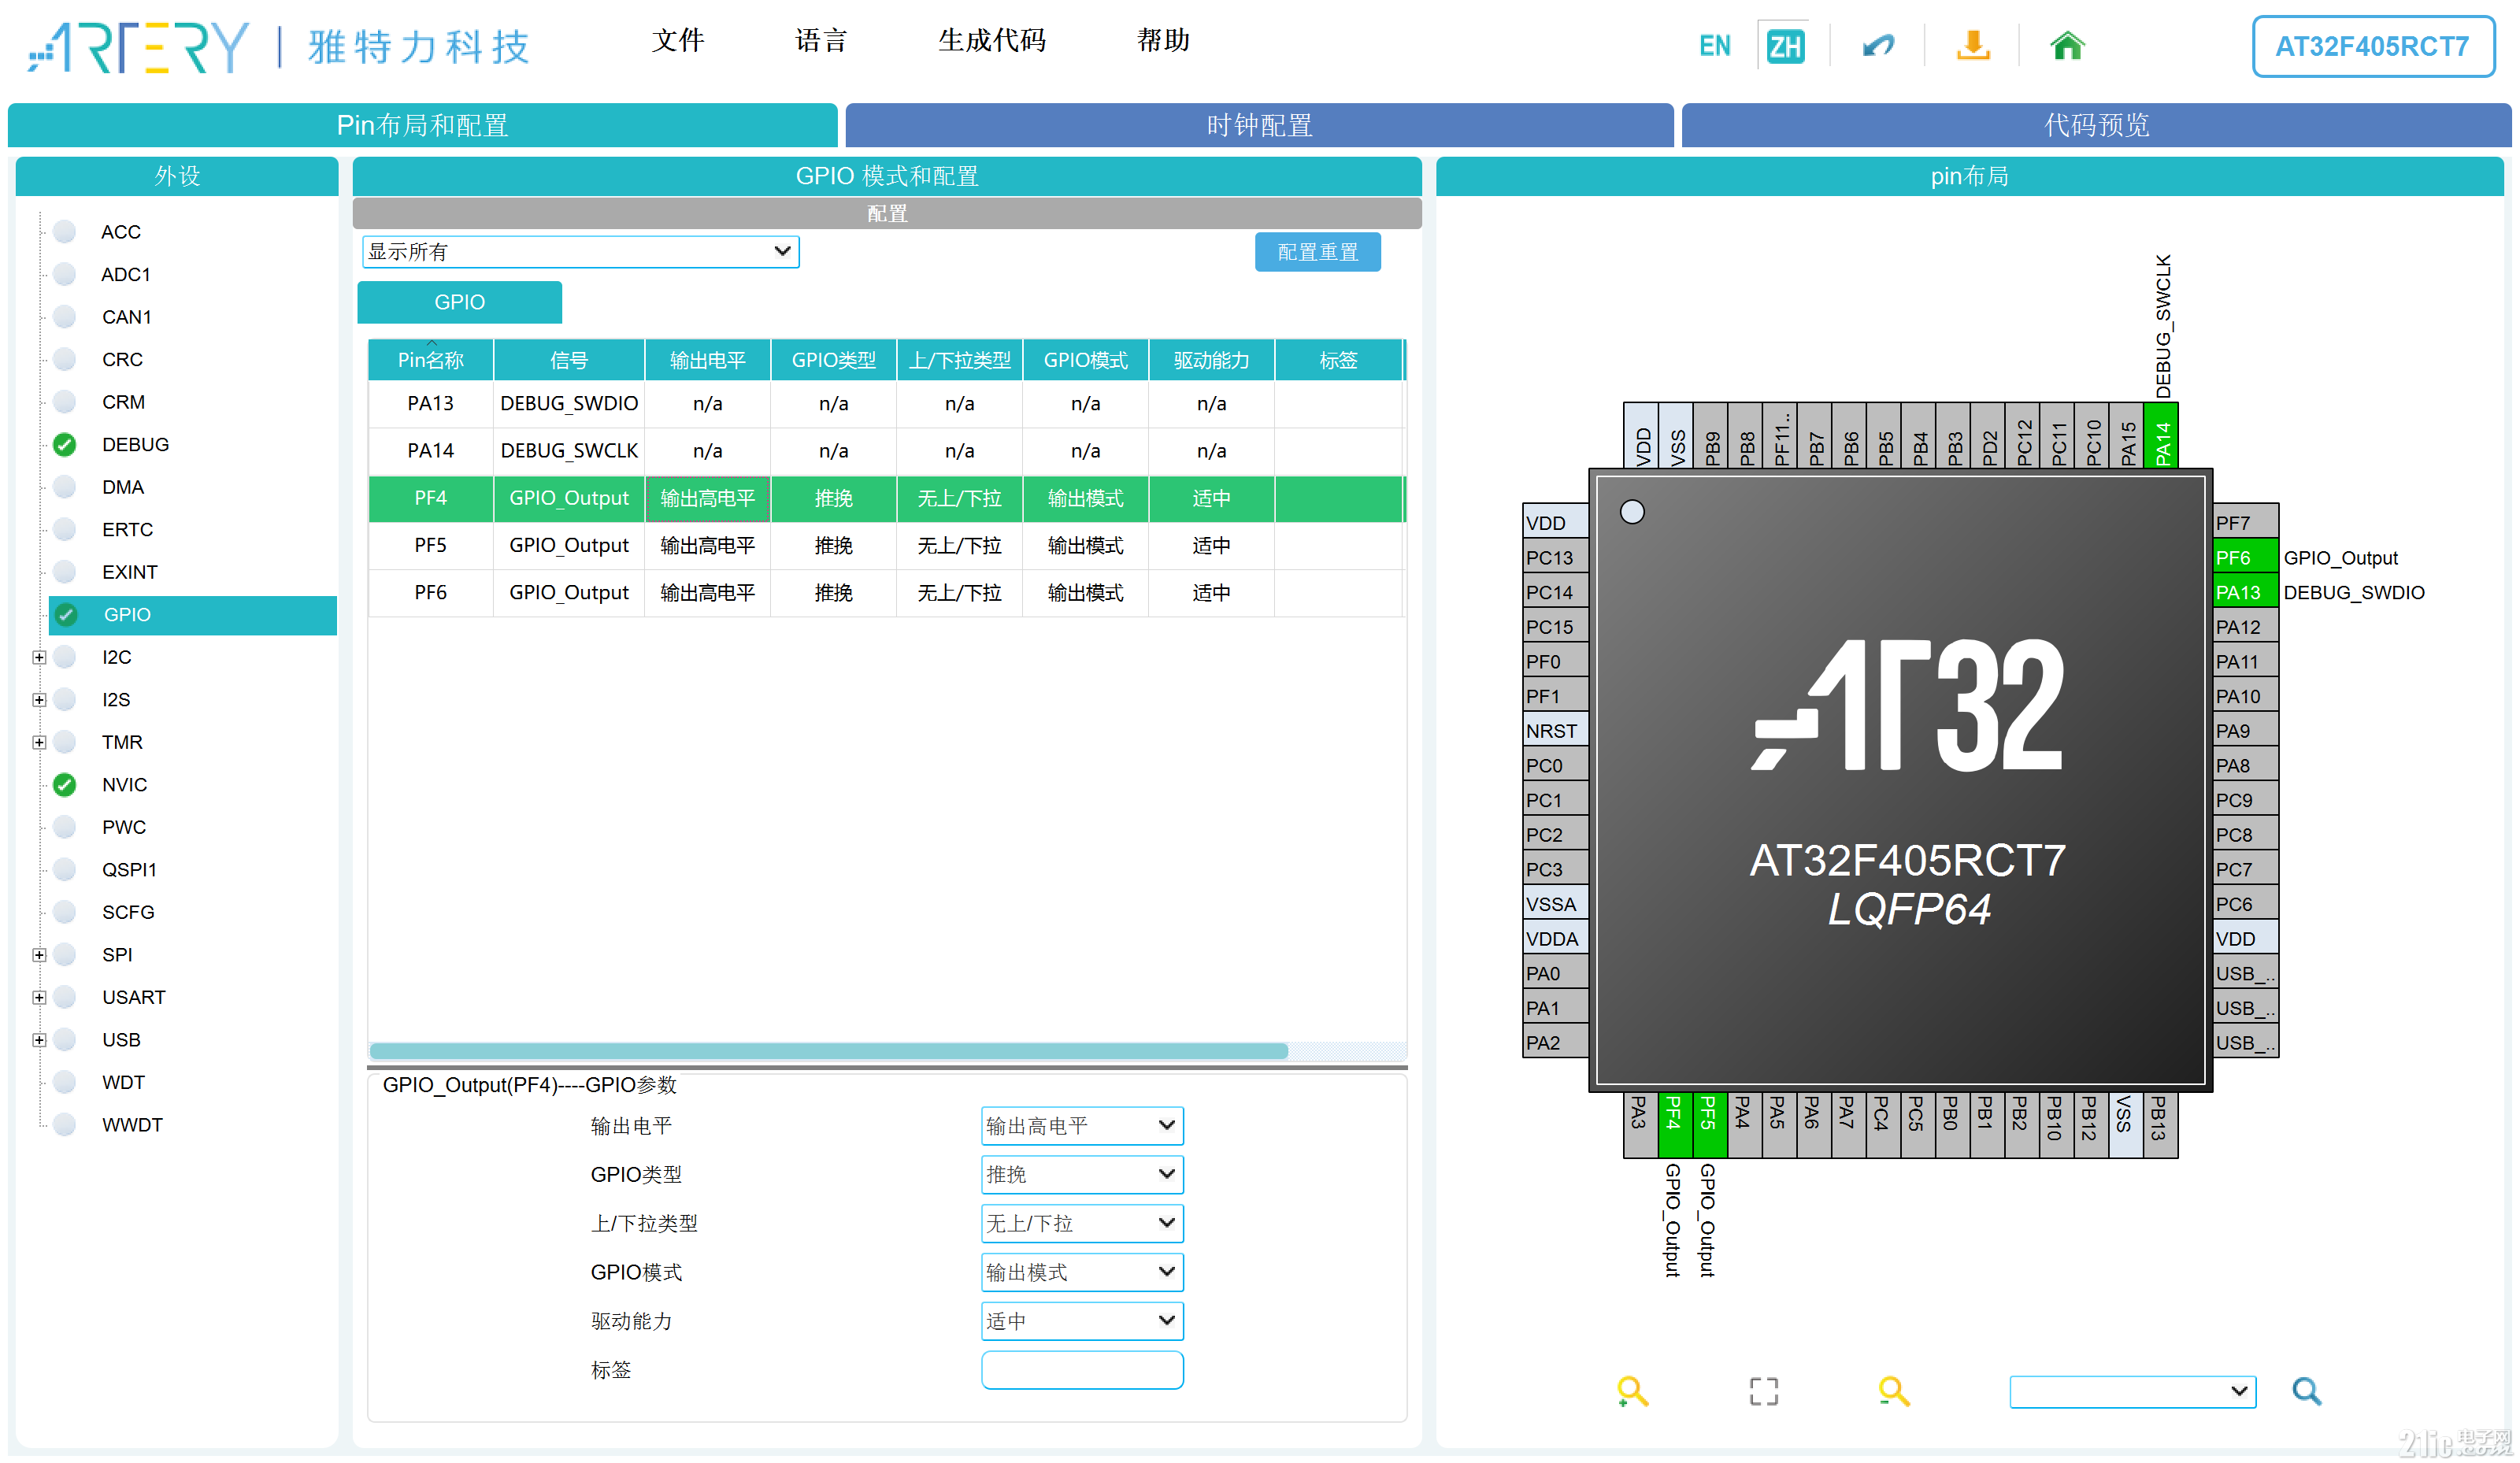Viewport: 2520px width, 1463px height.
Task: Open the 帮助 menu
Action: 1163,41
